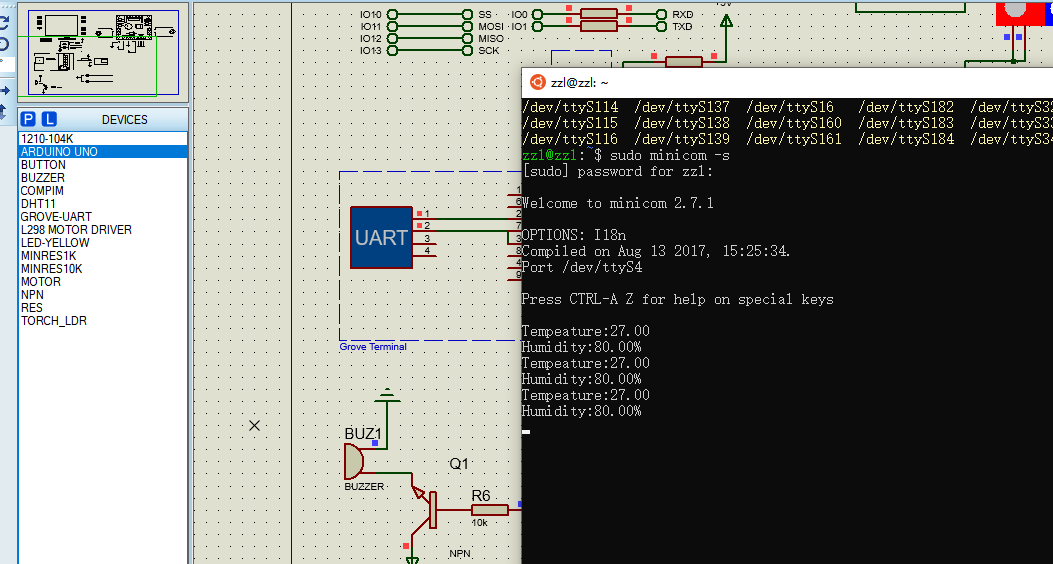The image size is (1053, 564).
Task: Select BUZZER in device list
Action: point(103,178)
